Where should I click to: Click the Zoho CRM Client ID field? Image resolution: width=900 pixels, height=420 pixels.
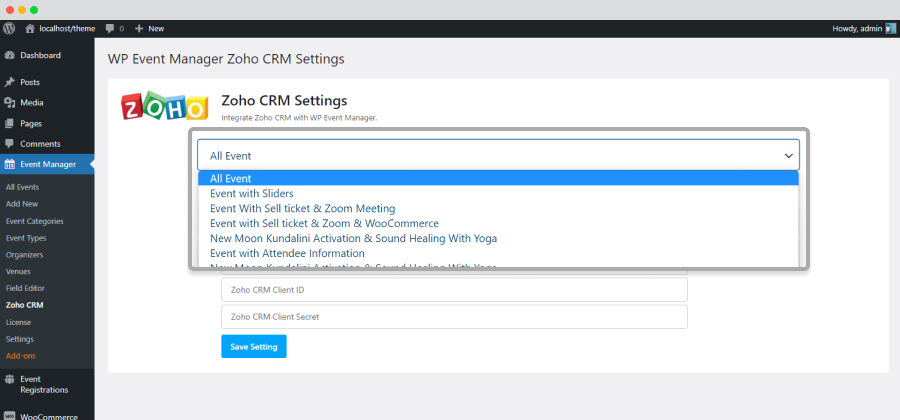454,290
